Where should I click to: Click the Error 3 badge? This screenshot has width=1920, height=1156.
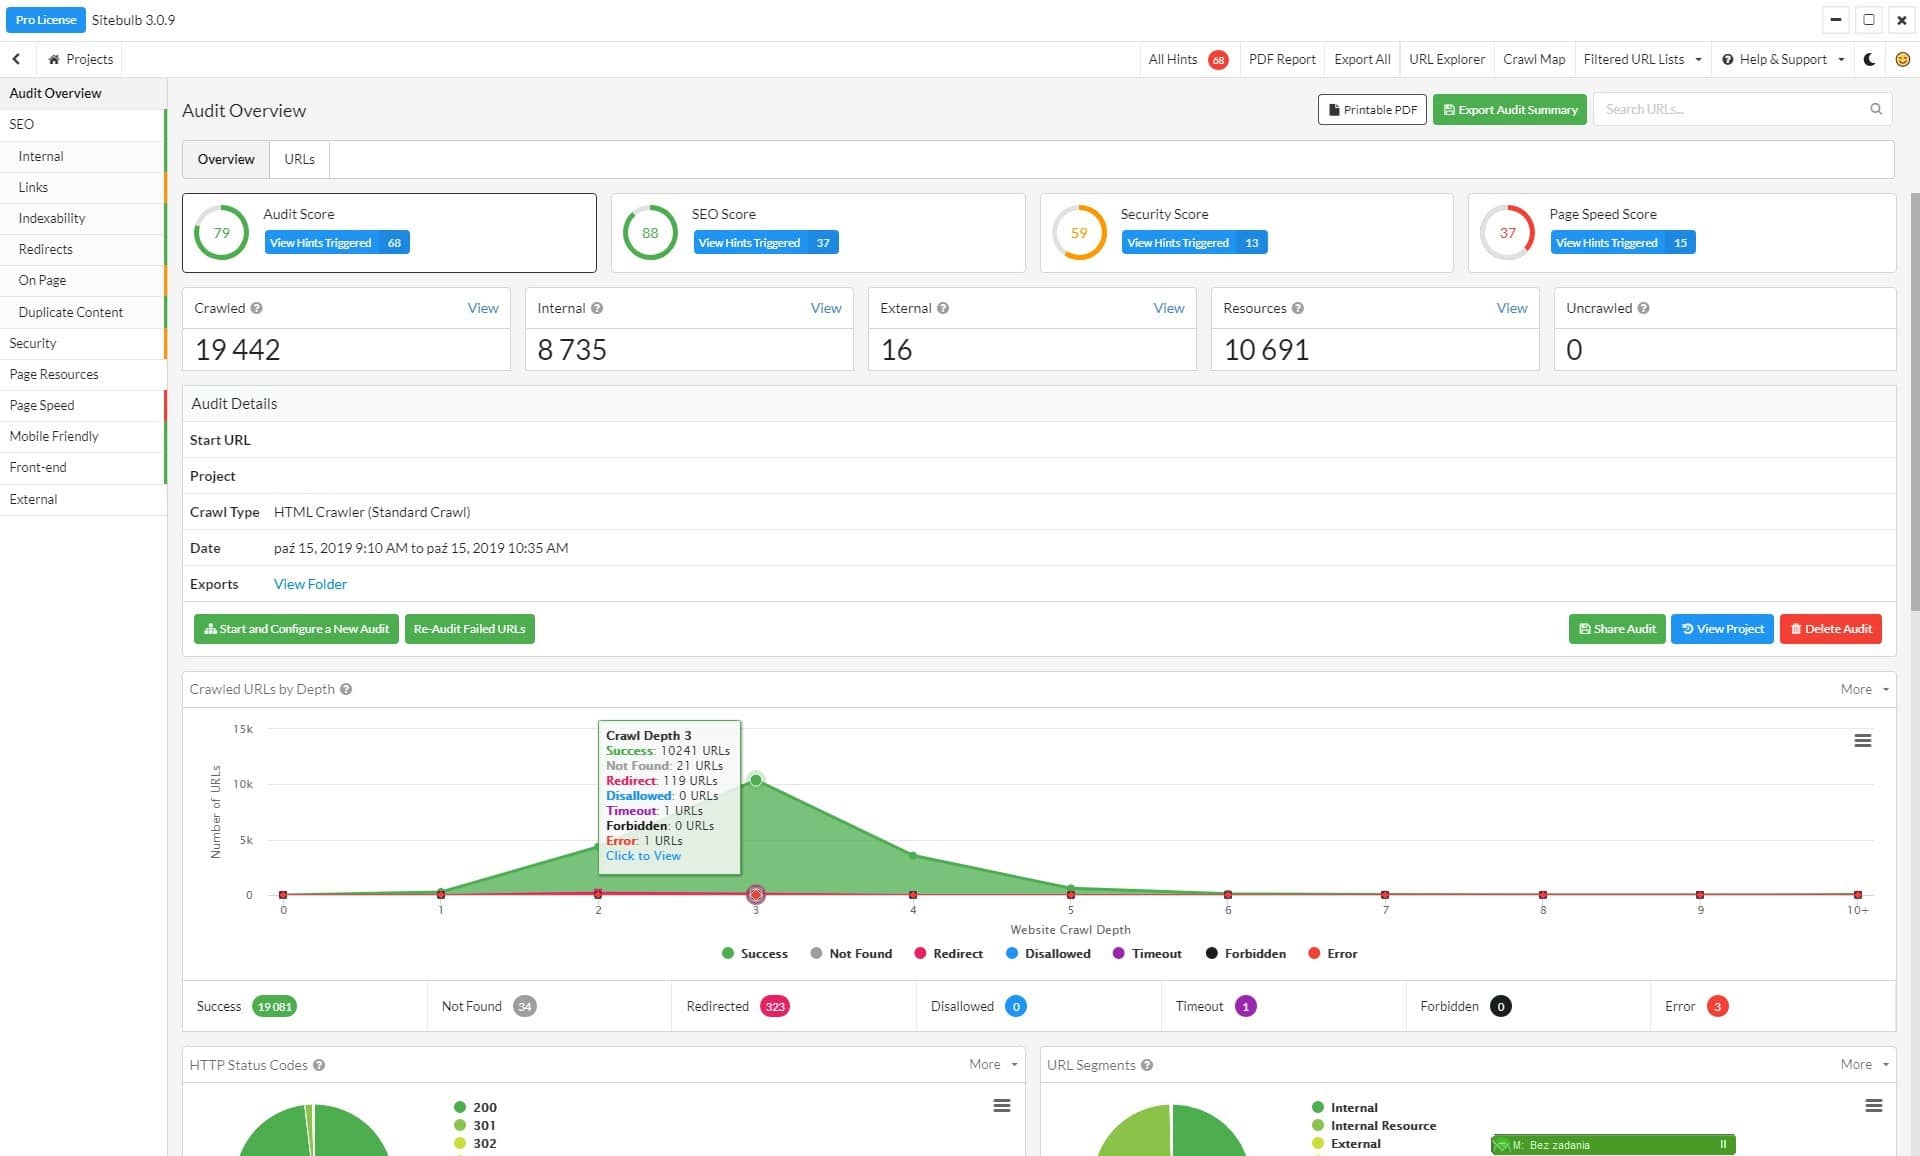point(1717,1007)
